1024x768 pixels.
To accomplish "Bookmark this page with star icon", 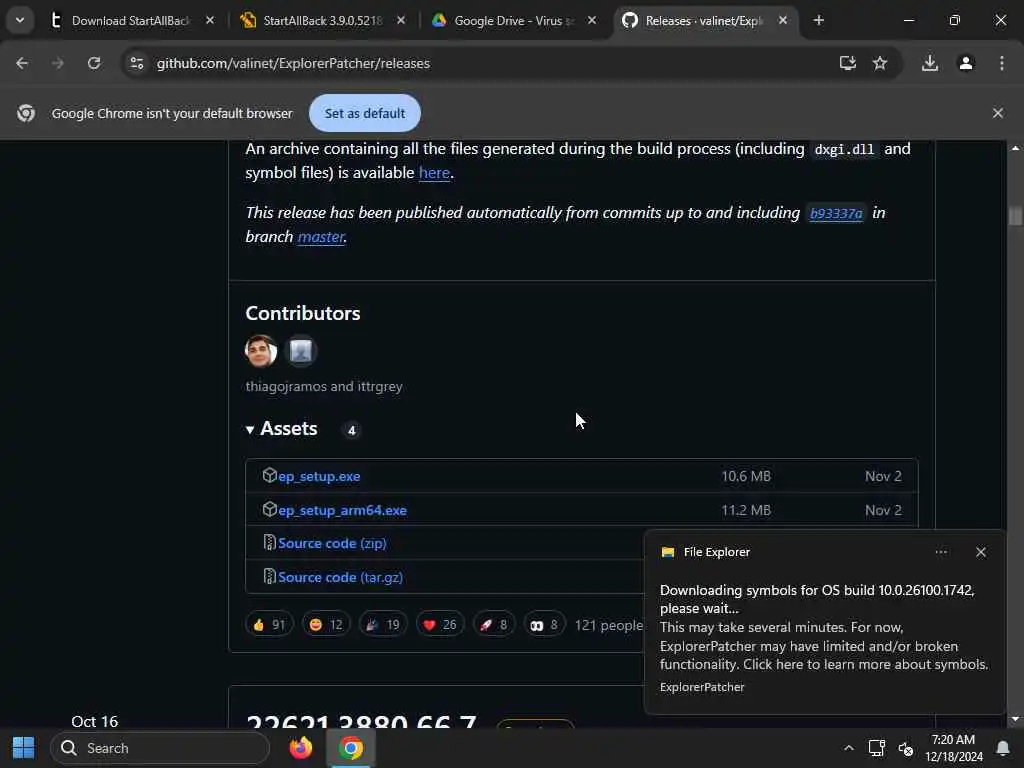I will click(x=880, y=63).
